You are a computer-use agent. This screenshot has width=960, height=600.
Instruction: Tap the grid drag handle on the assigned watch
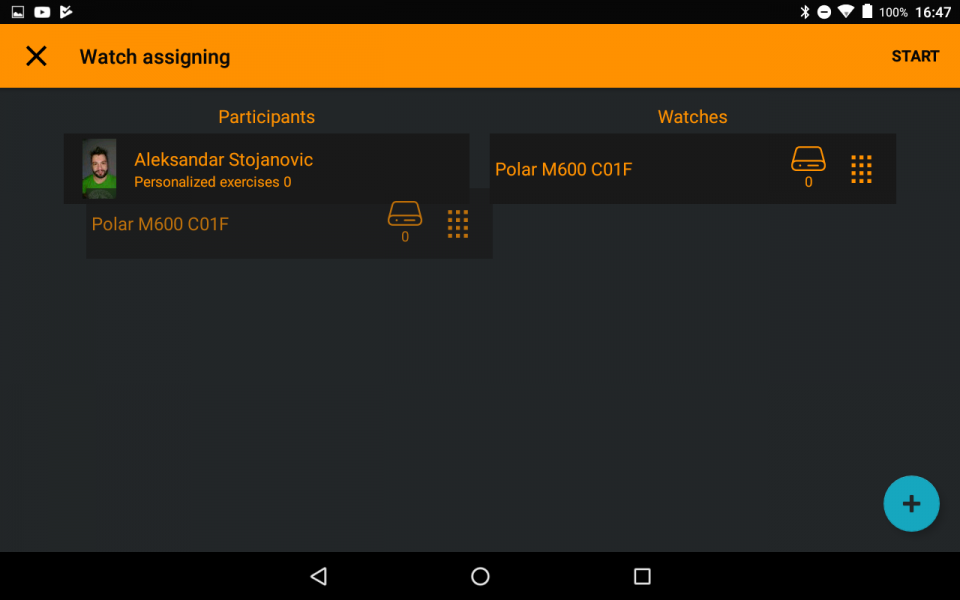pos(457,224)
